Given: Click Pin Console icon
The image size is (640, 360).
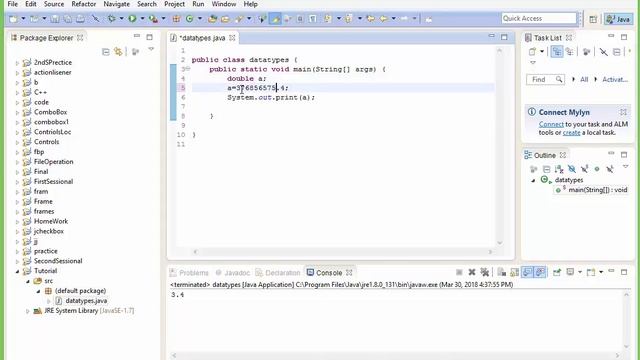Looking at the screenshot, I should click(x=557, y=272).
